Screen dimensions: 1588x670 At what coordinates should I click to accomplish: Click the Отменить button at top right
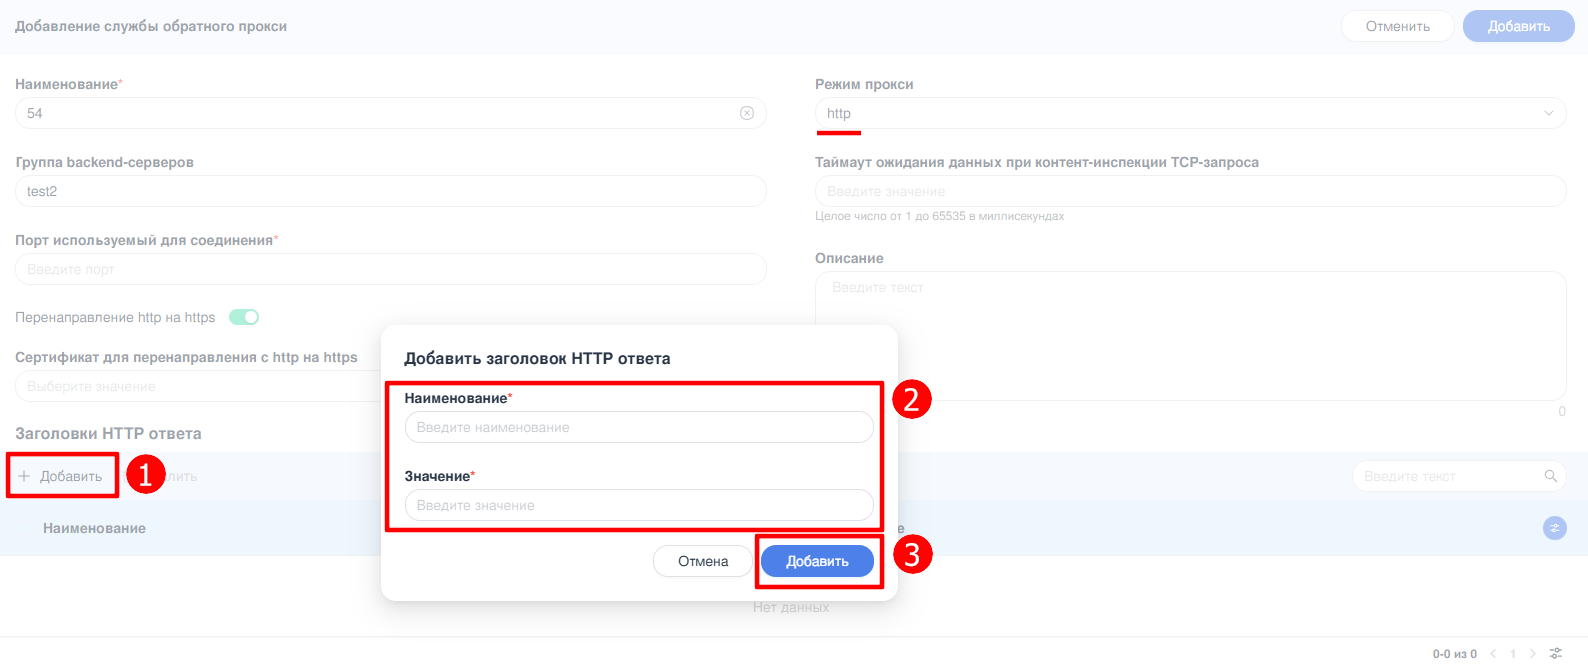click(1398, 26)
